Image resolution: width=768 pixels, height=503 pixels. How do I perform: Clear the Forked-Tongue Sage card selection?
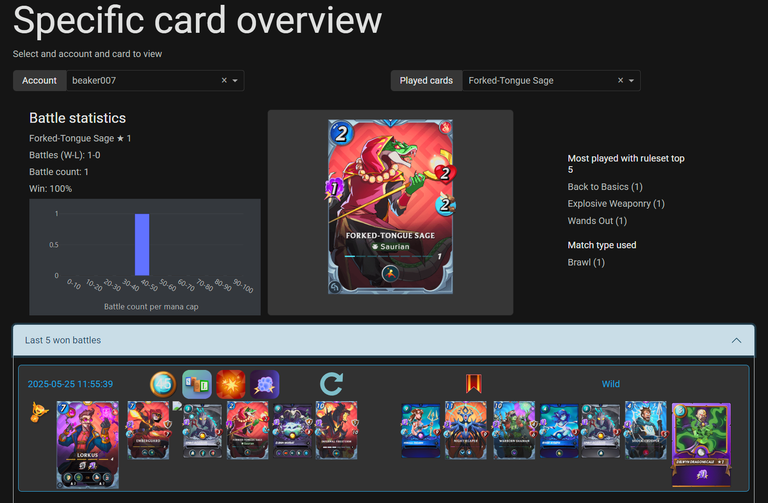(621, 80)
